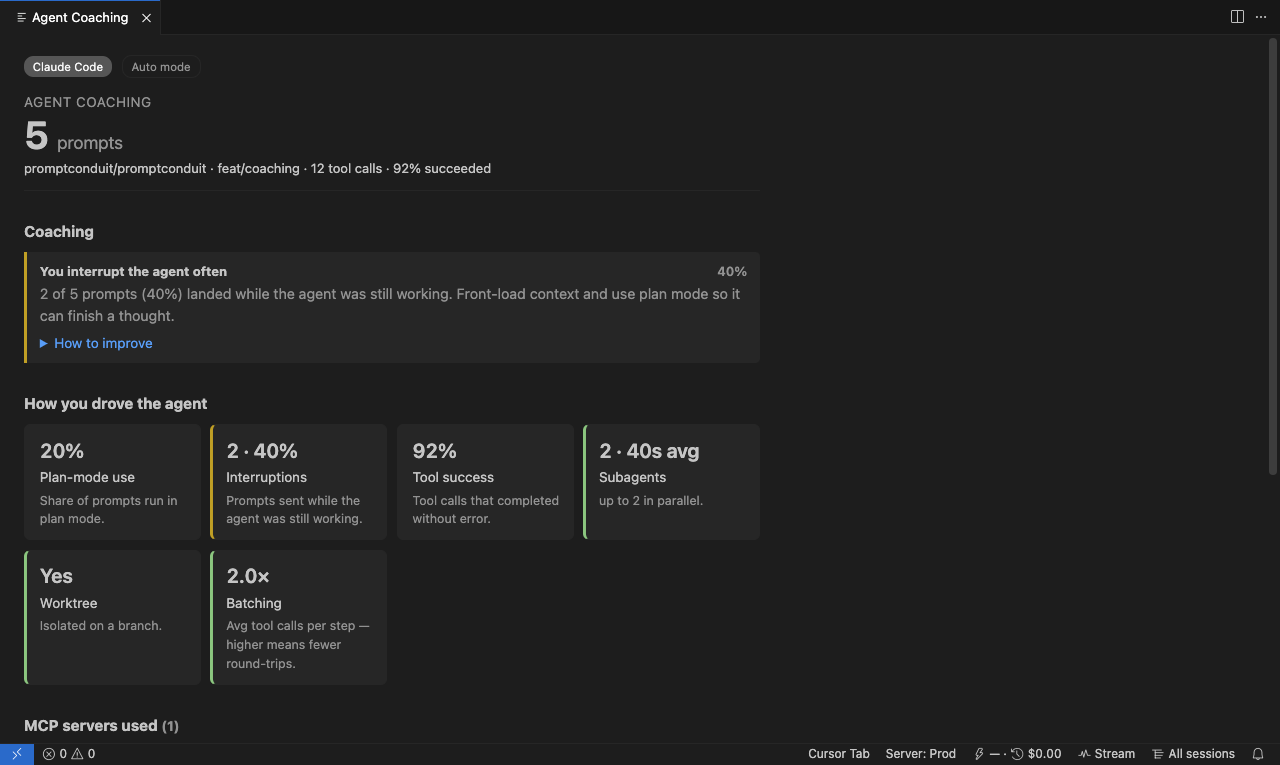Open notifications bell in status bar
This screenshot has height=765, width=1280.
[1258, 754]
